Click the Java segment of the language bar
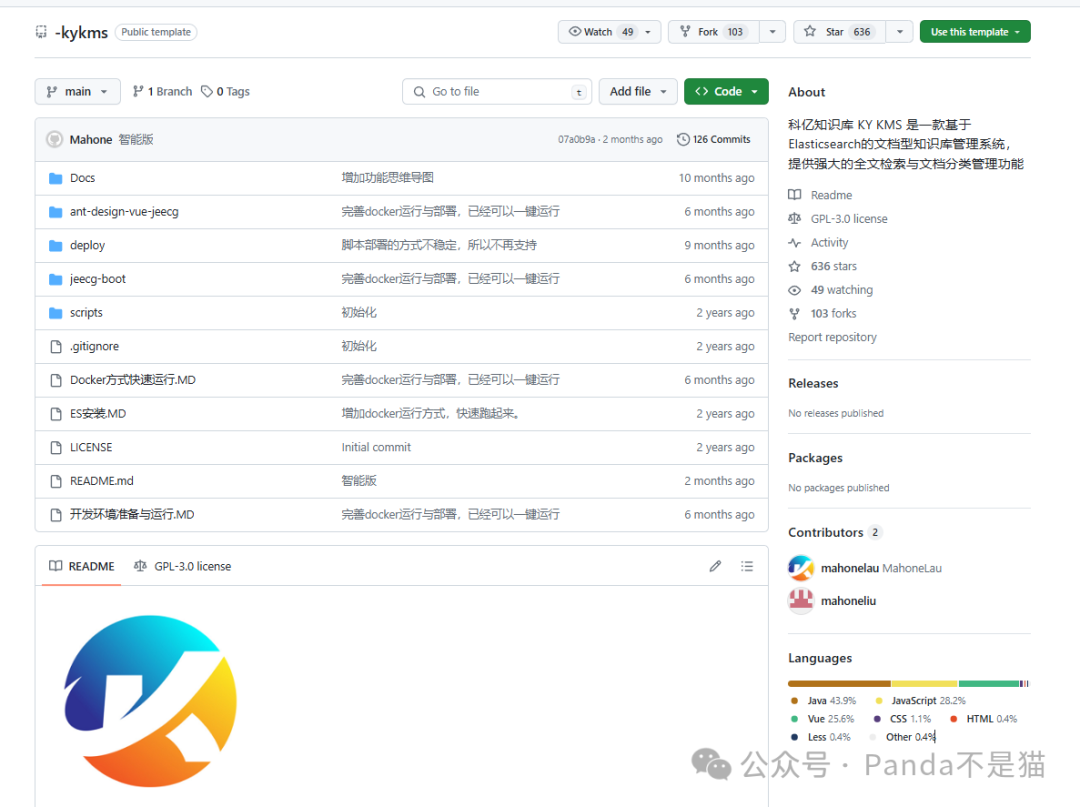This screenshot has height=807, width=1080. tap(839, 684)
